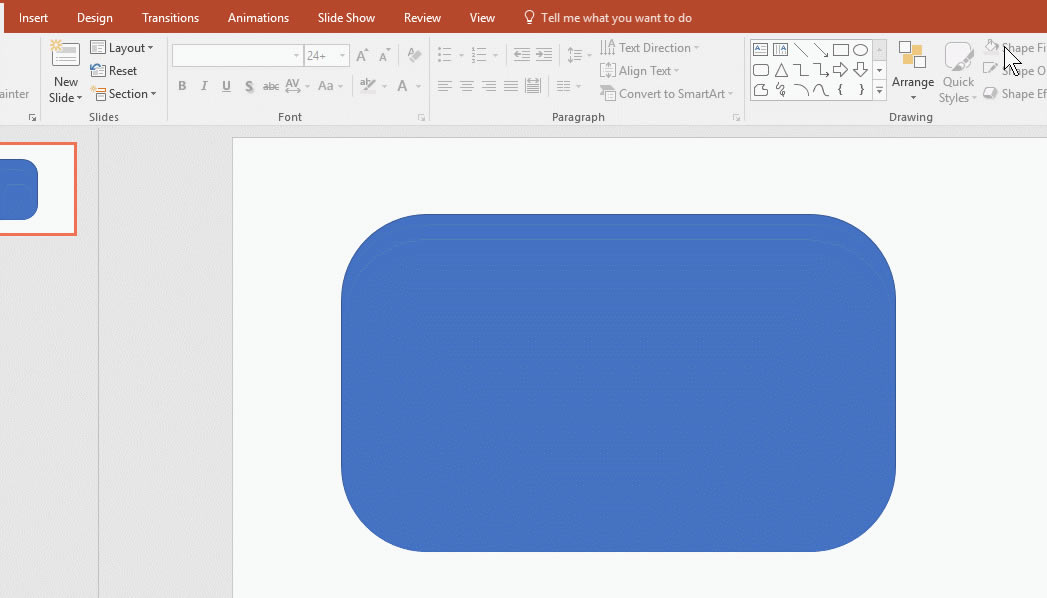Select the Rectangle shape
The width and height of the screenshot is (1047, 598).
[x=841, y=49]
